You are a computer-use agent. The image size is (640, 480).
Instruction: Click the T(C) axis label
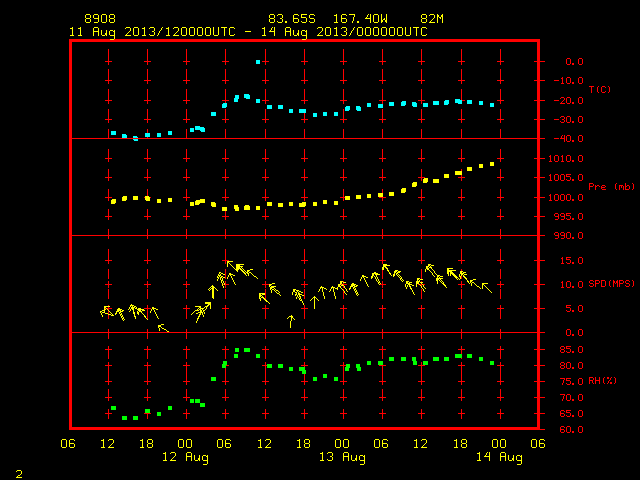click(600, 89)
